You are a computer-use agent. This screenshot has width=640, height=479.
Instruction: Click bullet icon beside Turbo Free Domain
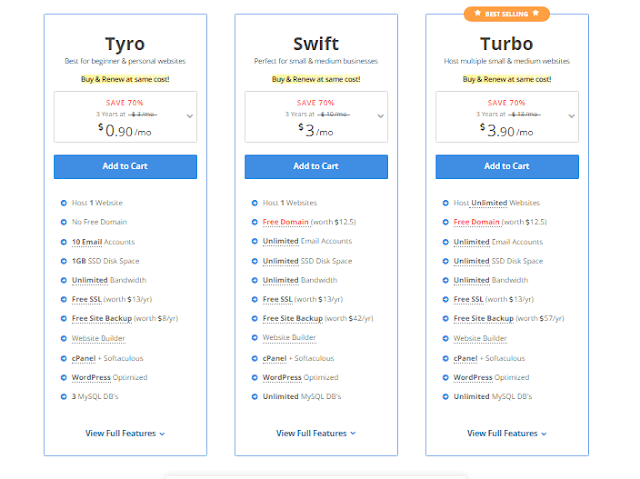[x=446, y=222]
